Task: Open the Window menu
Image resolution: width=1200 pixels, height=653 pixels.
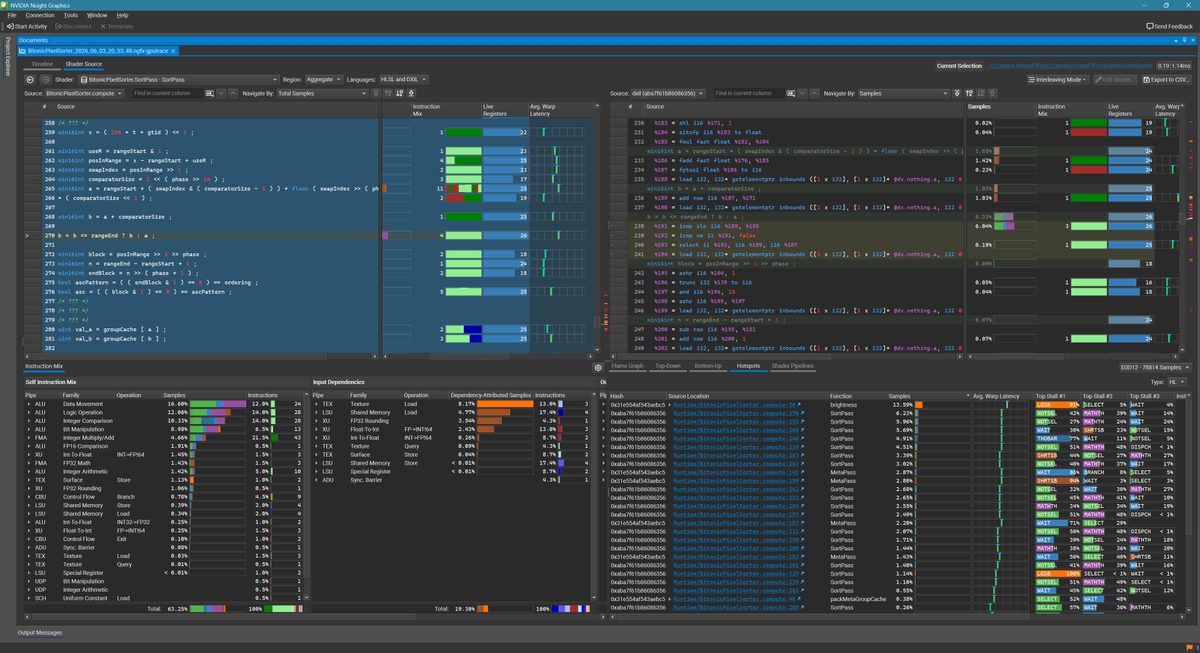Action: [x=97, y=15]
